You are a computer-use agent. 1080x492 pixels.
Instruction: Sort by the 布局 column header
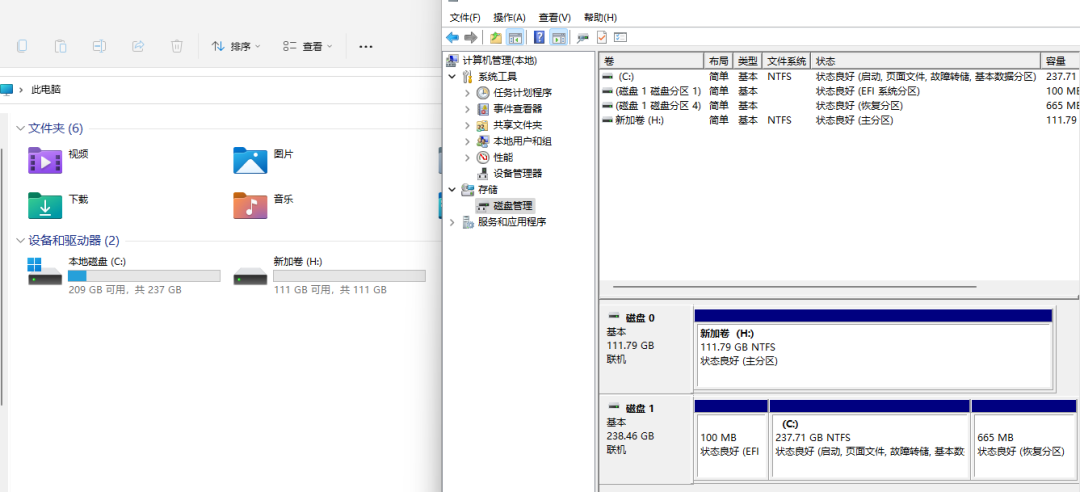tap(718, 61)
